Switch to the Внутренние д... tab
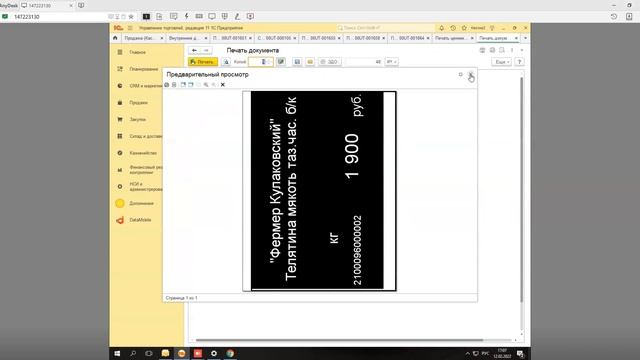The height and width of the screenshot is (360, 640). [187, 38]
